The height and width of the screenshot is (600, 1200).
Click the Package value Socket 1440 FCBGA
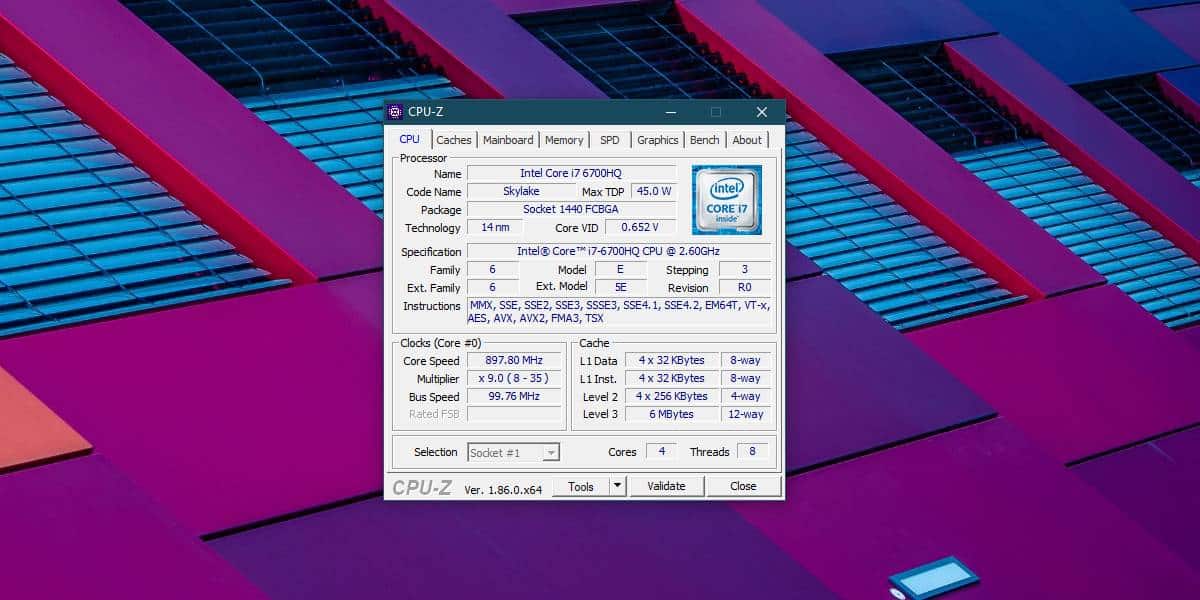click(x=571, y=209)
